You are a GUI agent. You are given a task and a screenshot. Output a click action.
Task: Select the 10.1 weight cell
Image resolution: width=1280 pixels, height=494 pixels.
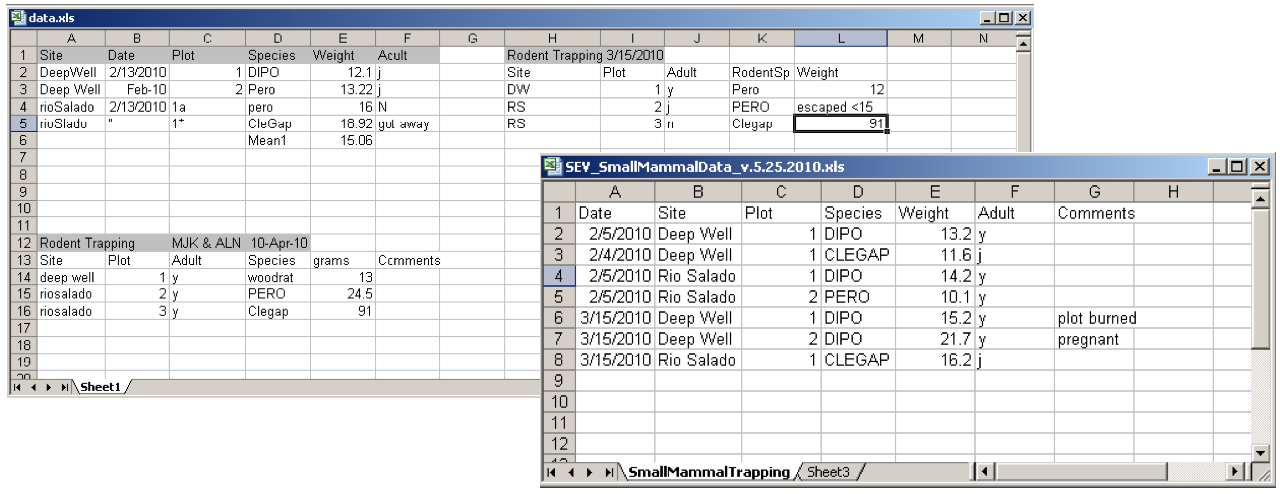pos(935,297)
